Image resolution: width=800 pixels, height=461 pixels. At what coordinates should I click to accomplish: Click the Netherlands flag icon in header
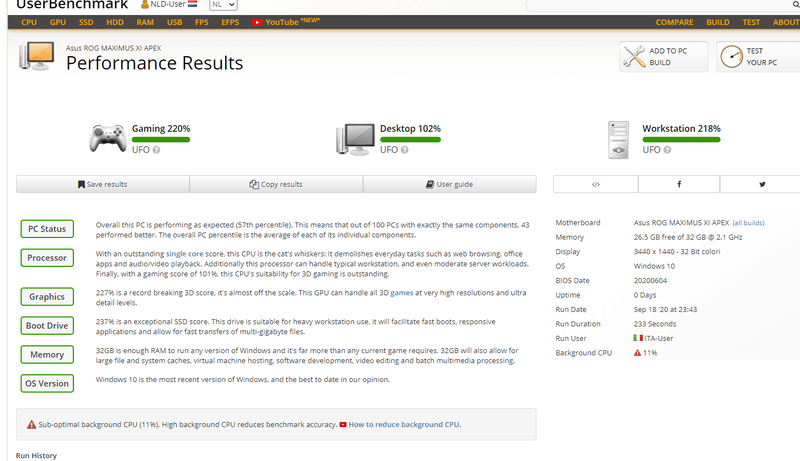[x=192, y=4]
